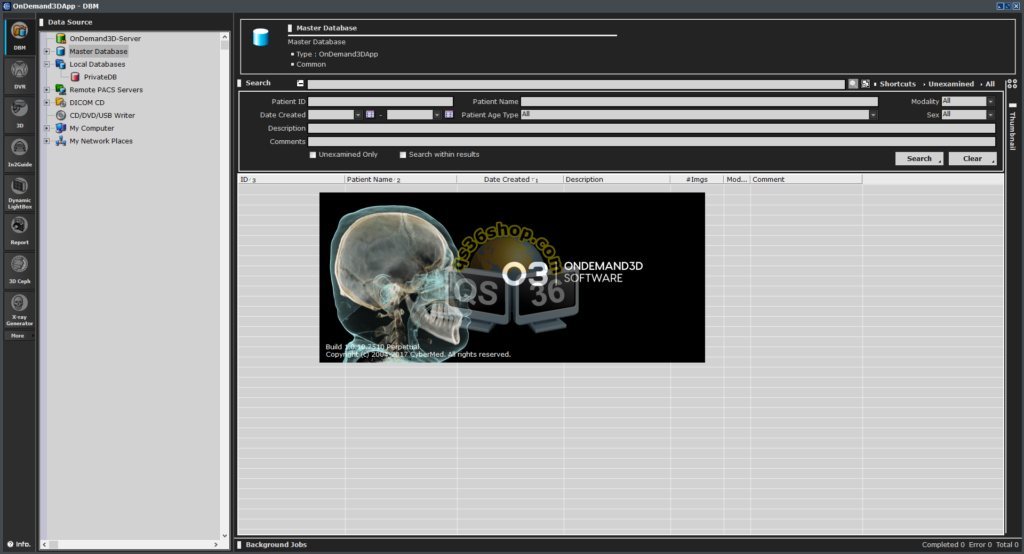
Task: Select OnDemand3D-Server in data source tree
Action: pyautogui.click(x=104, y=39)
